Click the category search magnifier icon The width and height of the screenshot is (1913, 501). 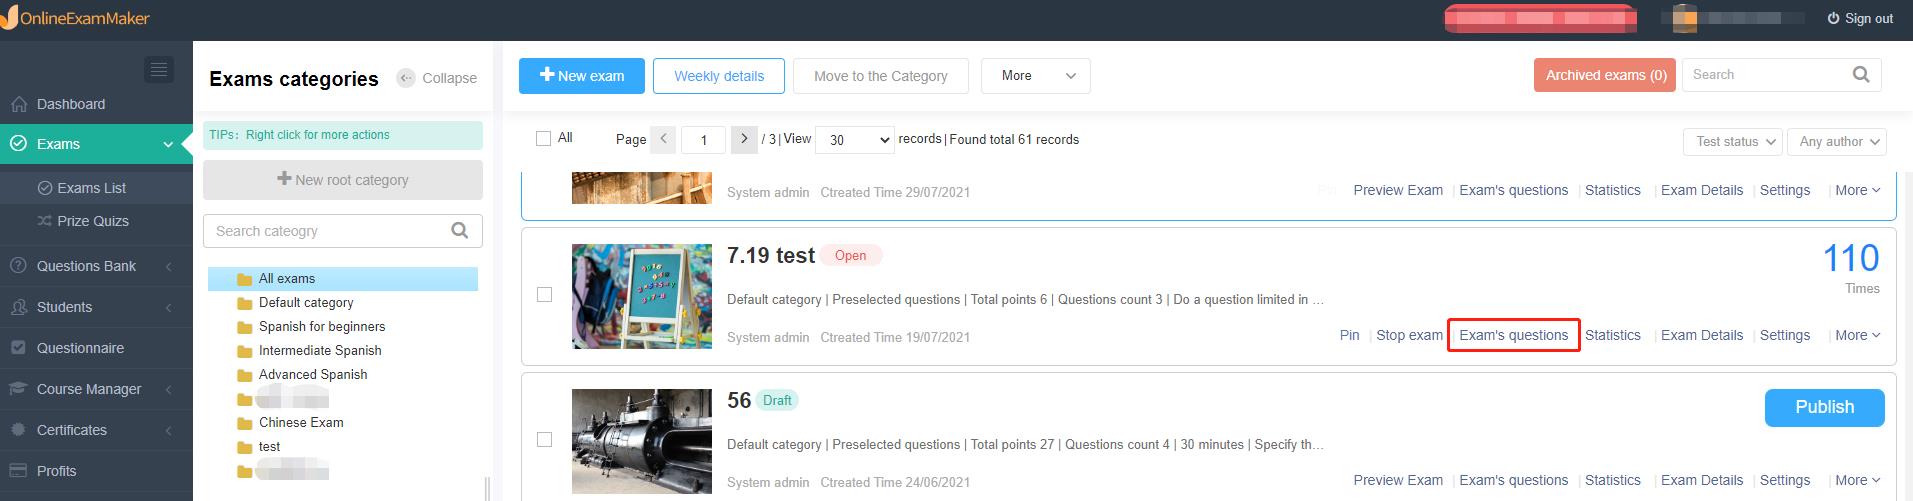pyautogui.click(x=459, y=231)
